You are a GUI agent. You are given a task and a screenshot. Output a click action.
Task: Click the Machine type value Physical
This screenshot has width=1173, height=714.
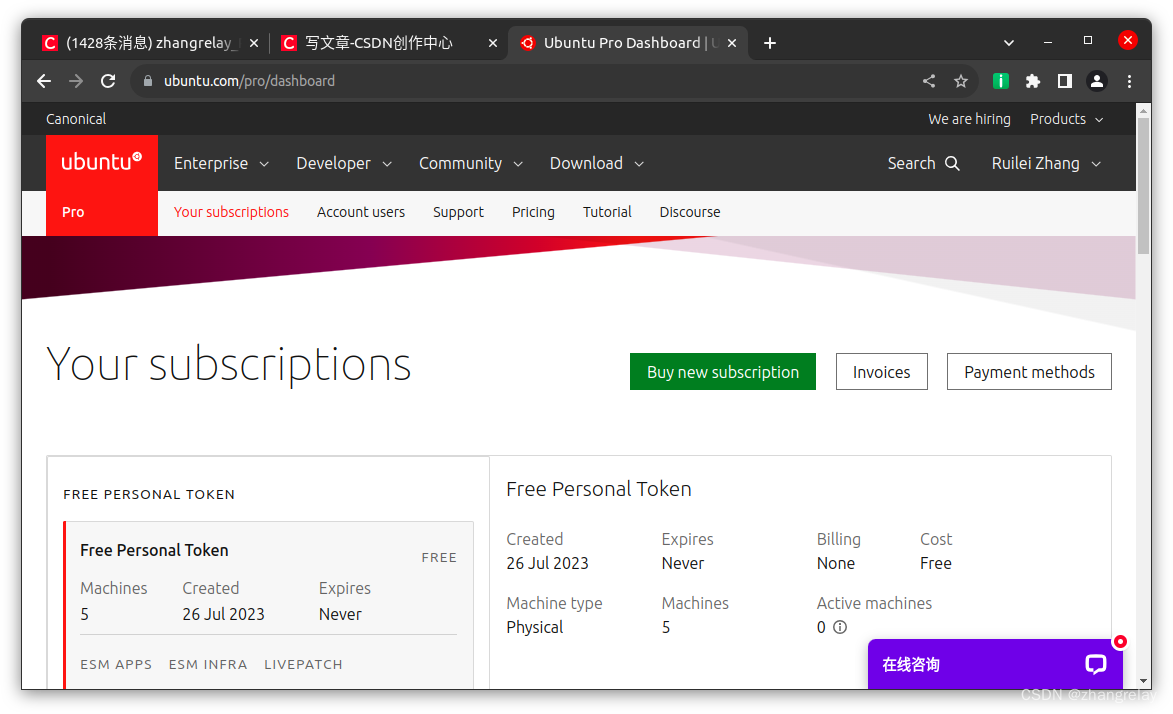coord(535,627)
